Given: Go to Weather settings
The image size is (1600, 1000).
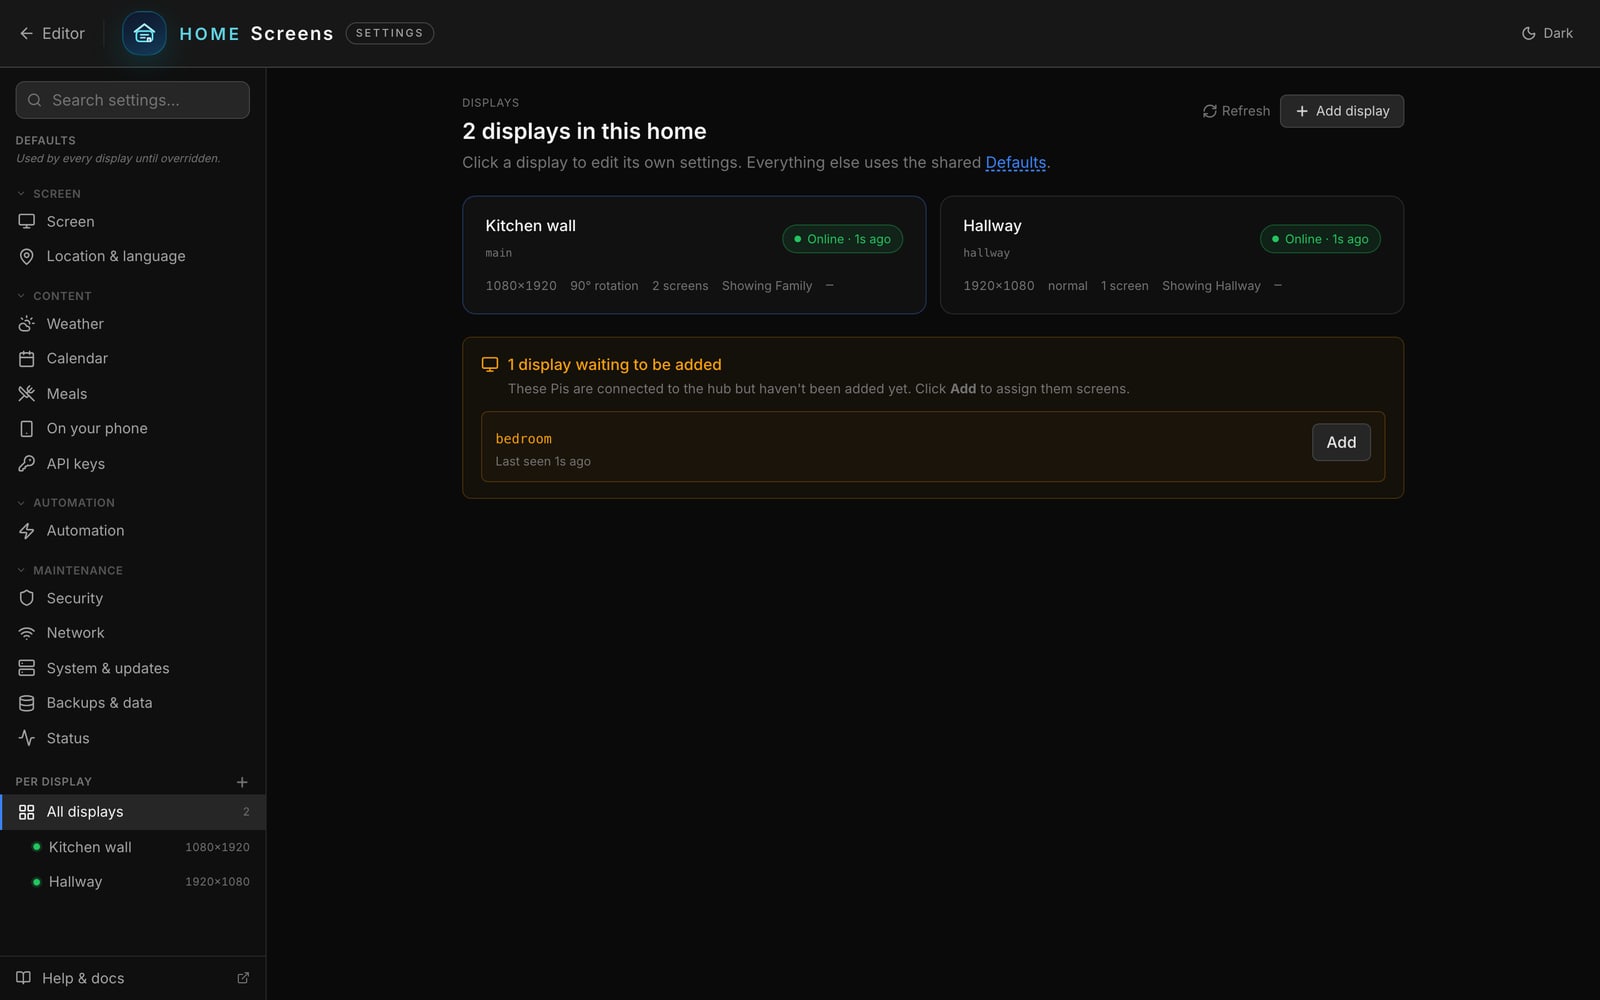Looking at the screenshot, I should click(x=133, y=324).
